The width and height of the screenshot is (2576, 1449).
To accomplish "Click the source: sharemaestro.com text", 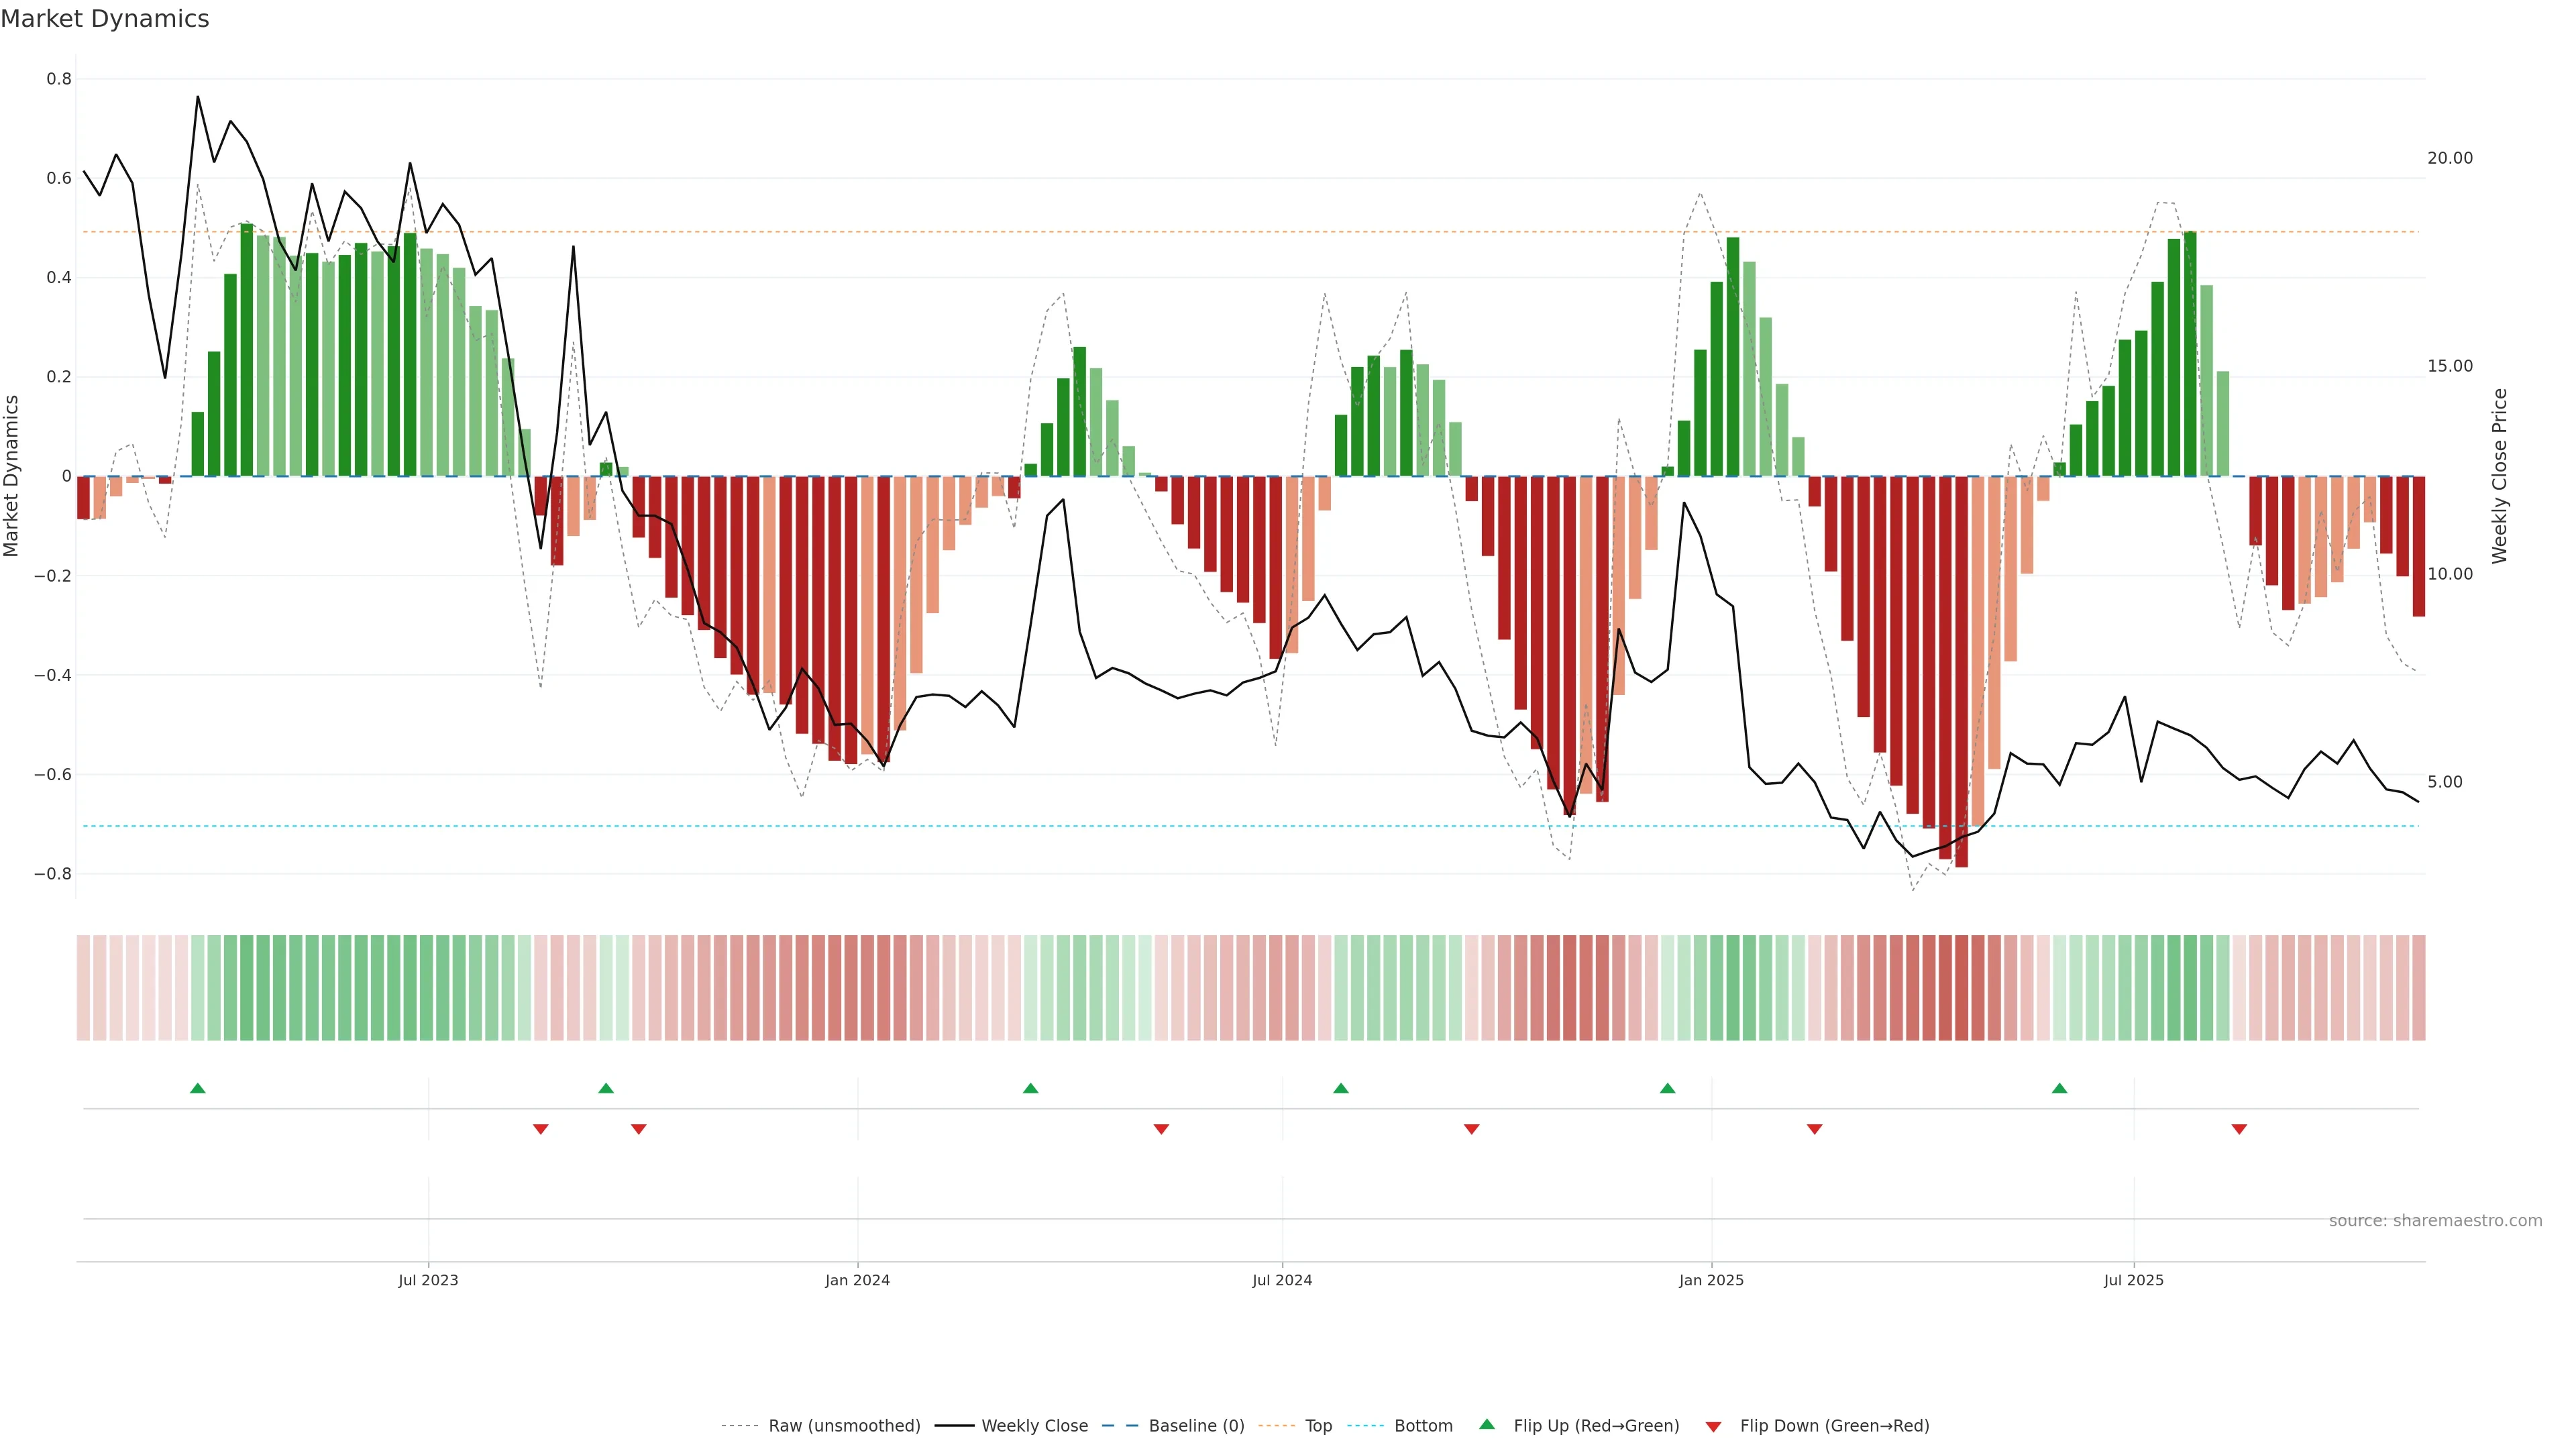I will pos(2435,1221).
